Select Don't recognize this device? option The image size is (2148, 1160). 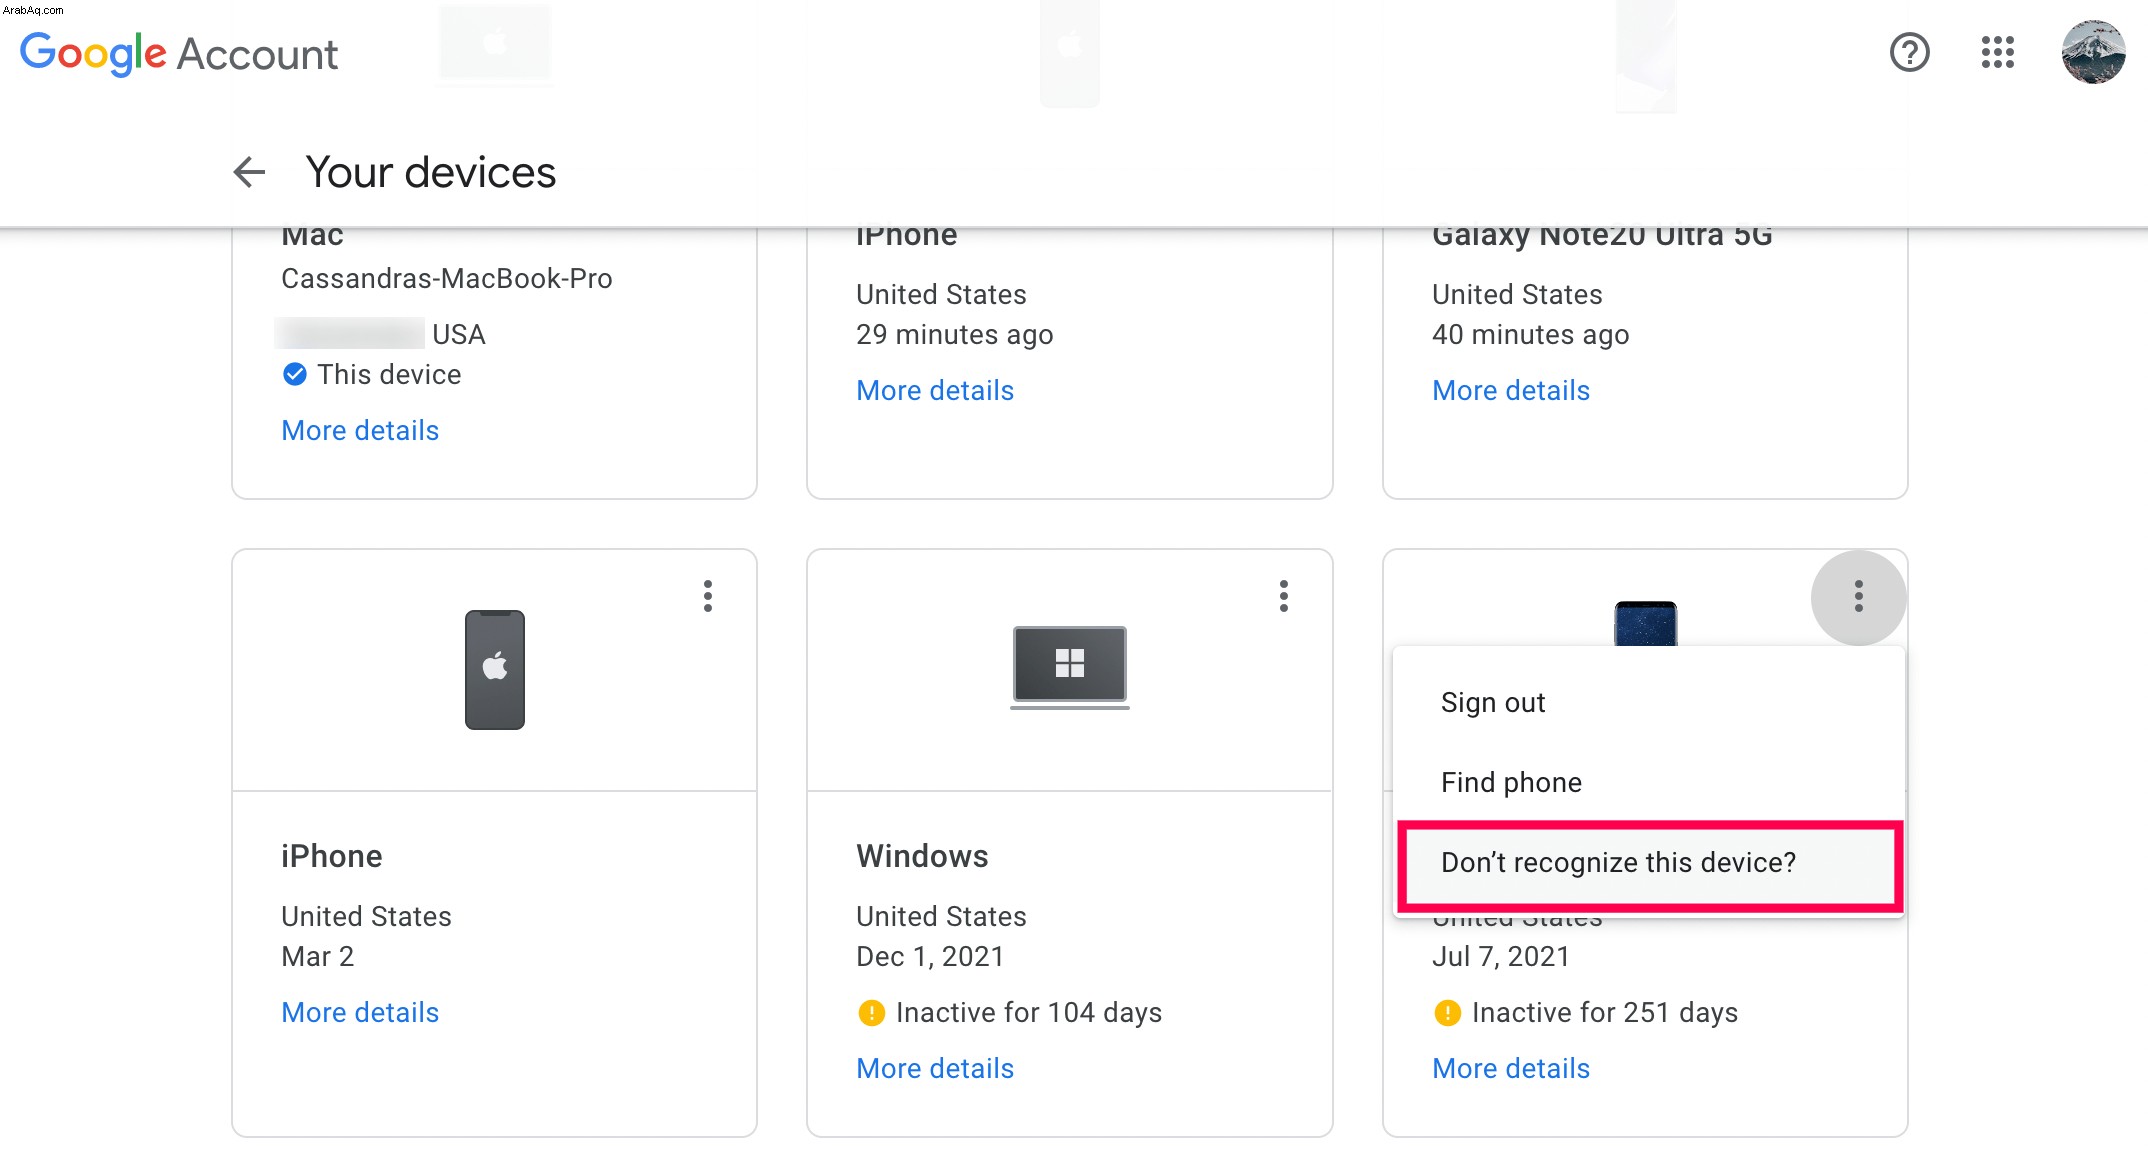pos(1648,863)
